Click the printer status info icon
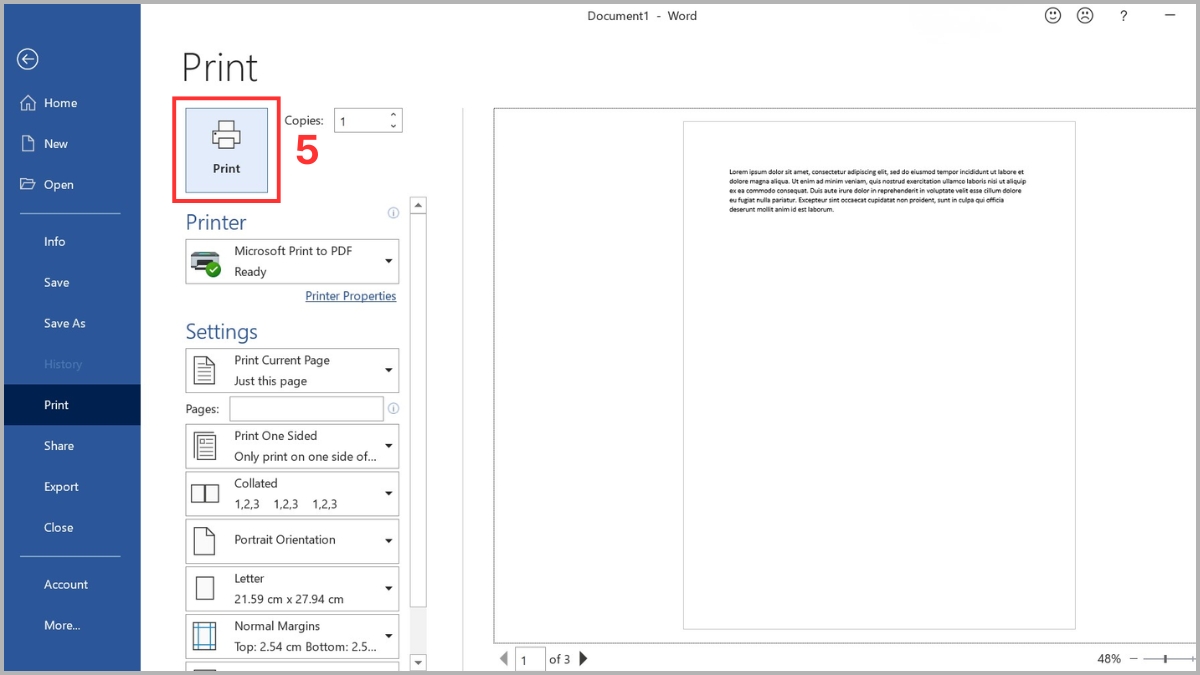The image size is (1200, 675). click(x=393, y=212)
